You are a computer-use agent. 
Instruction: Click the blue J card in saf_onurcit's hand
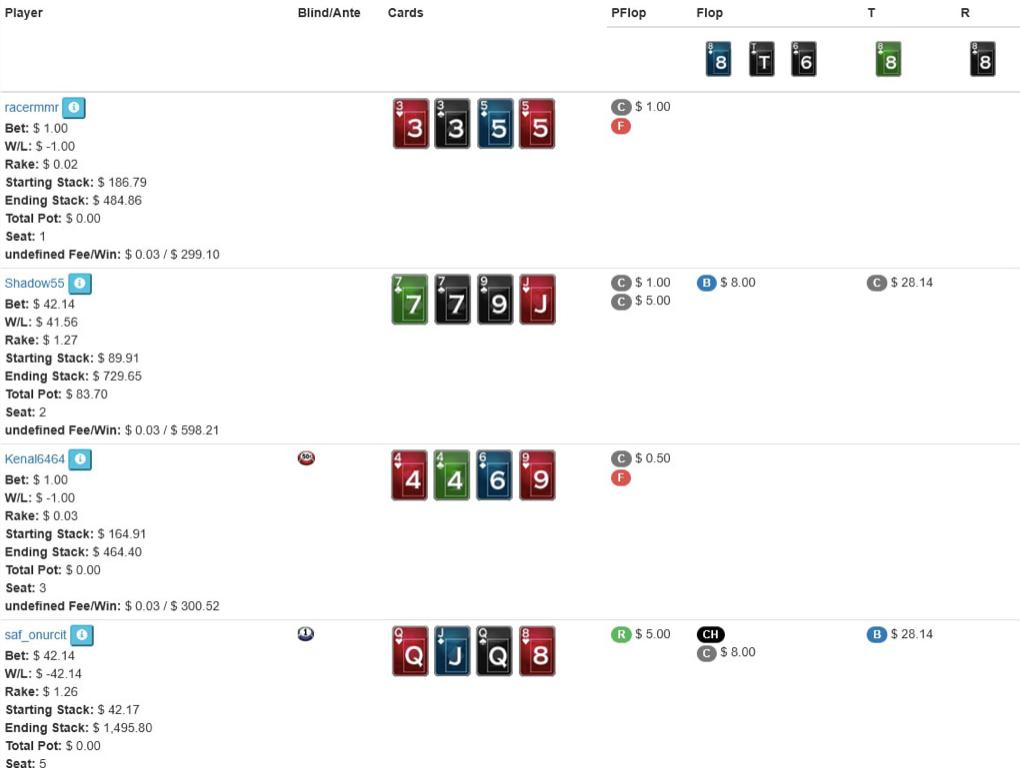pyautogui.click(x=452, y=651)
